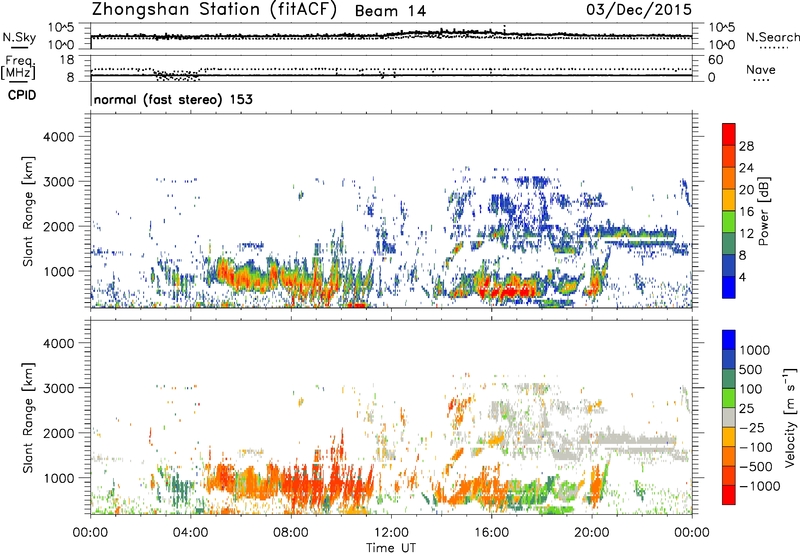Click the 'CPID' label
Image resolution: width=800 pixels, height=554 pixels.
[x=22, y=95]
